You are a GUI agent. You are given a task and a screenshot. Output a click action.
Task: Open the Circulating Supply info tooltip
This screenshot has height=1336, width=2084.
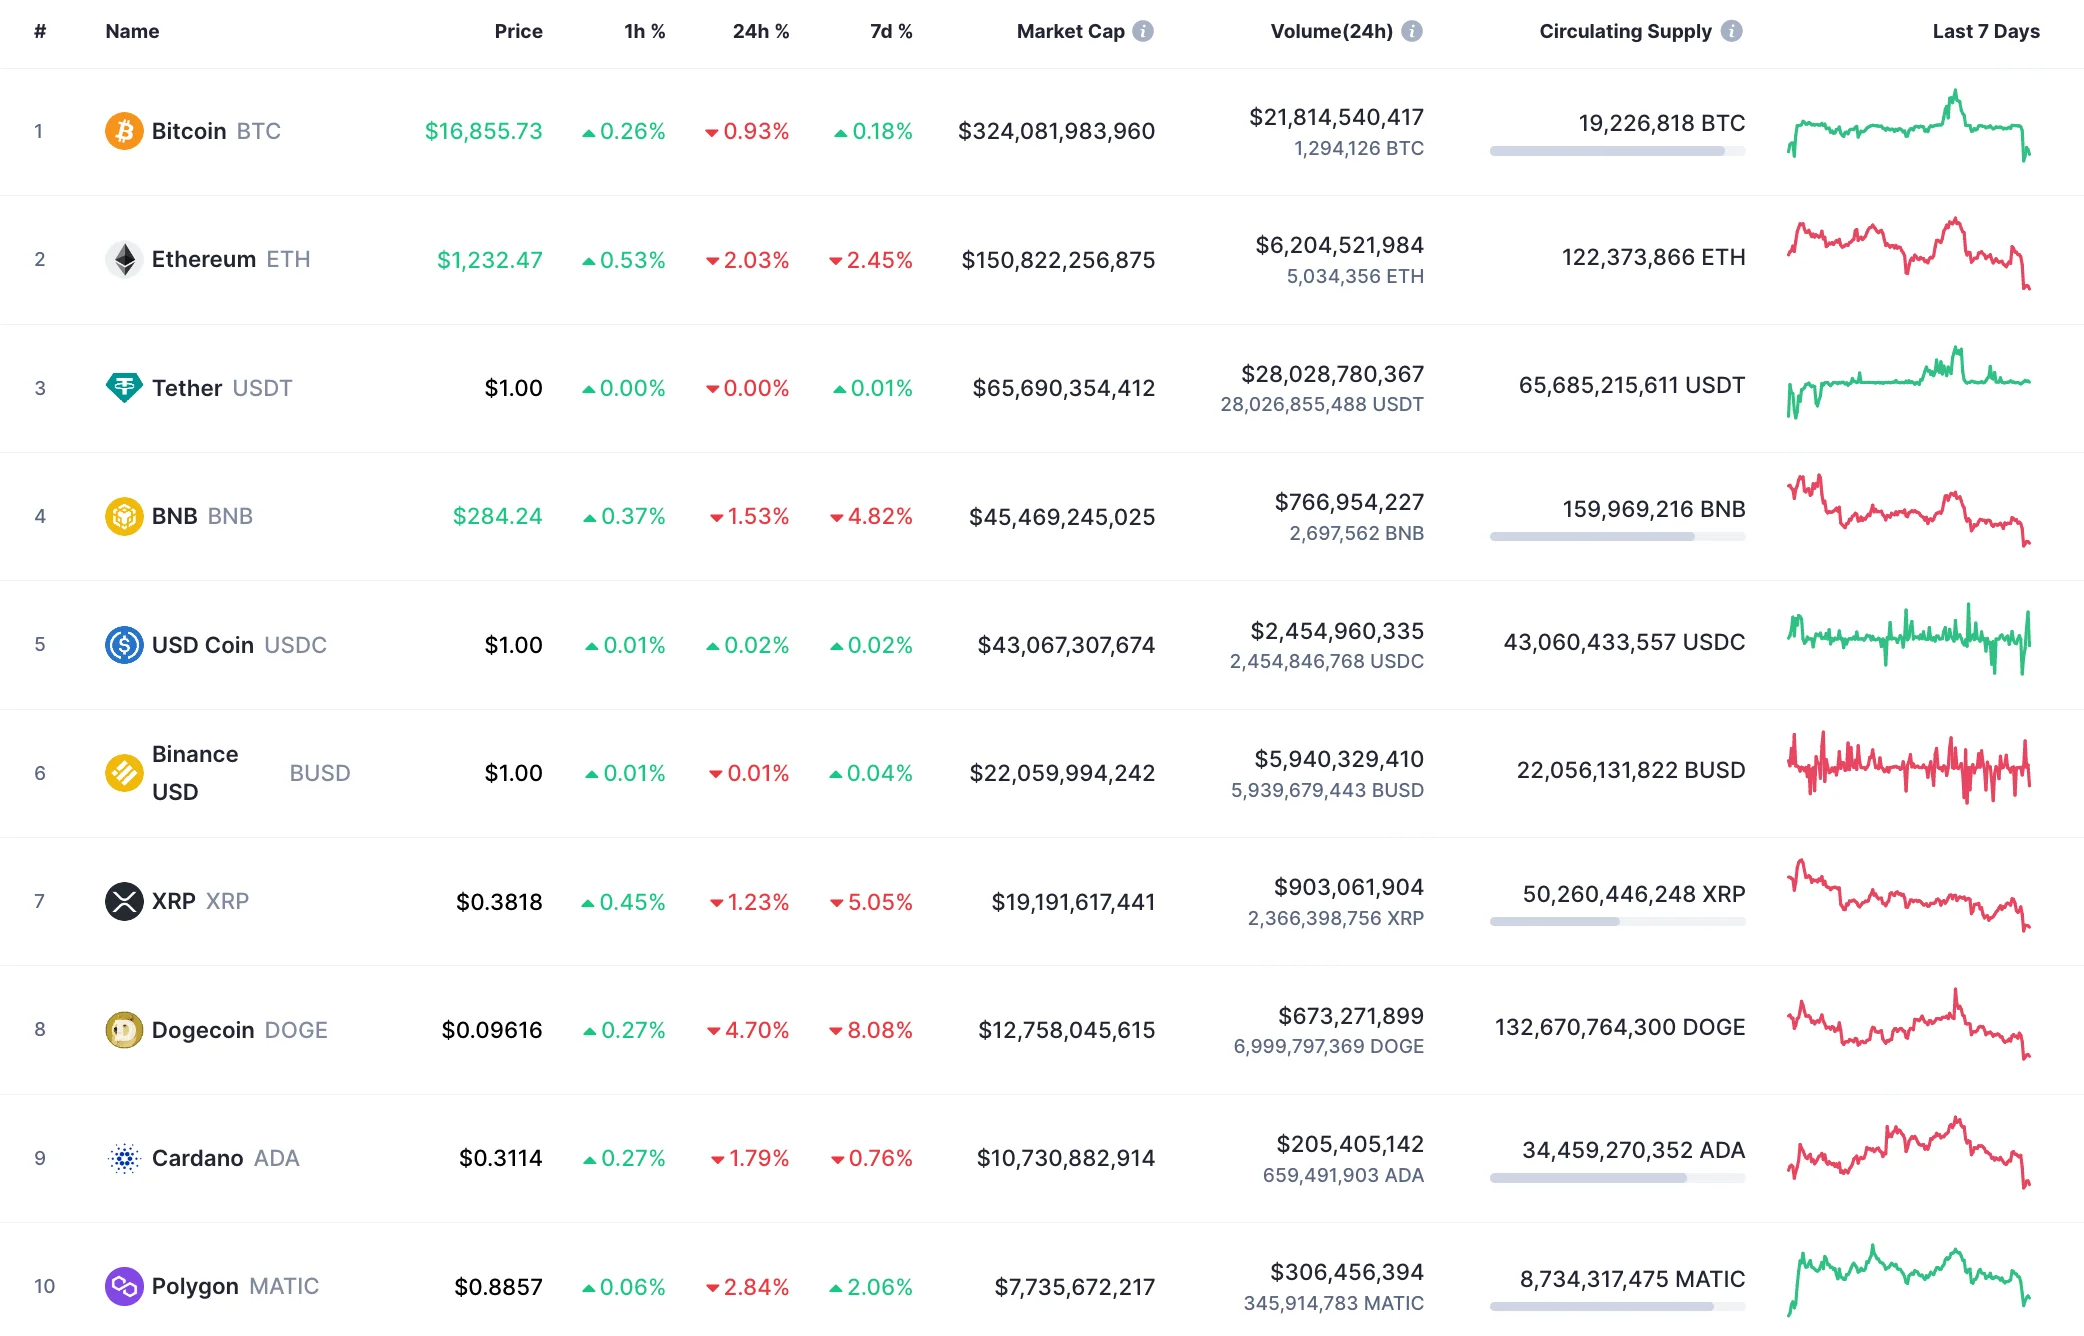(x=1732, y=30)
